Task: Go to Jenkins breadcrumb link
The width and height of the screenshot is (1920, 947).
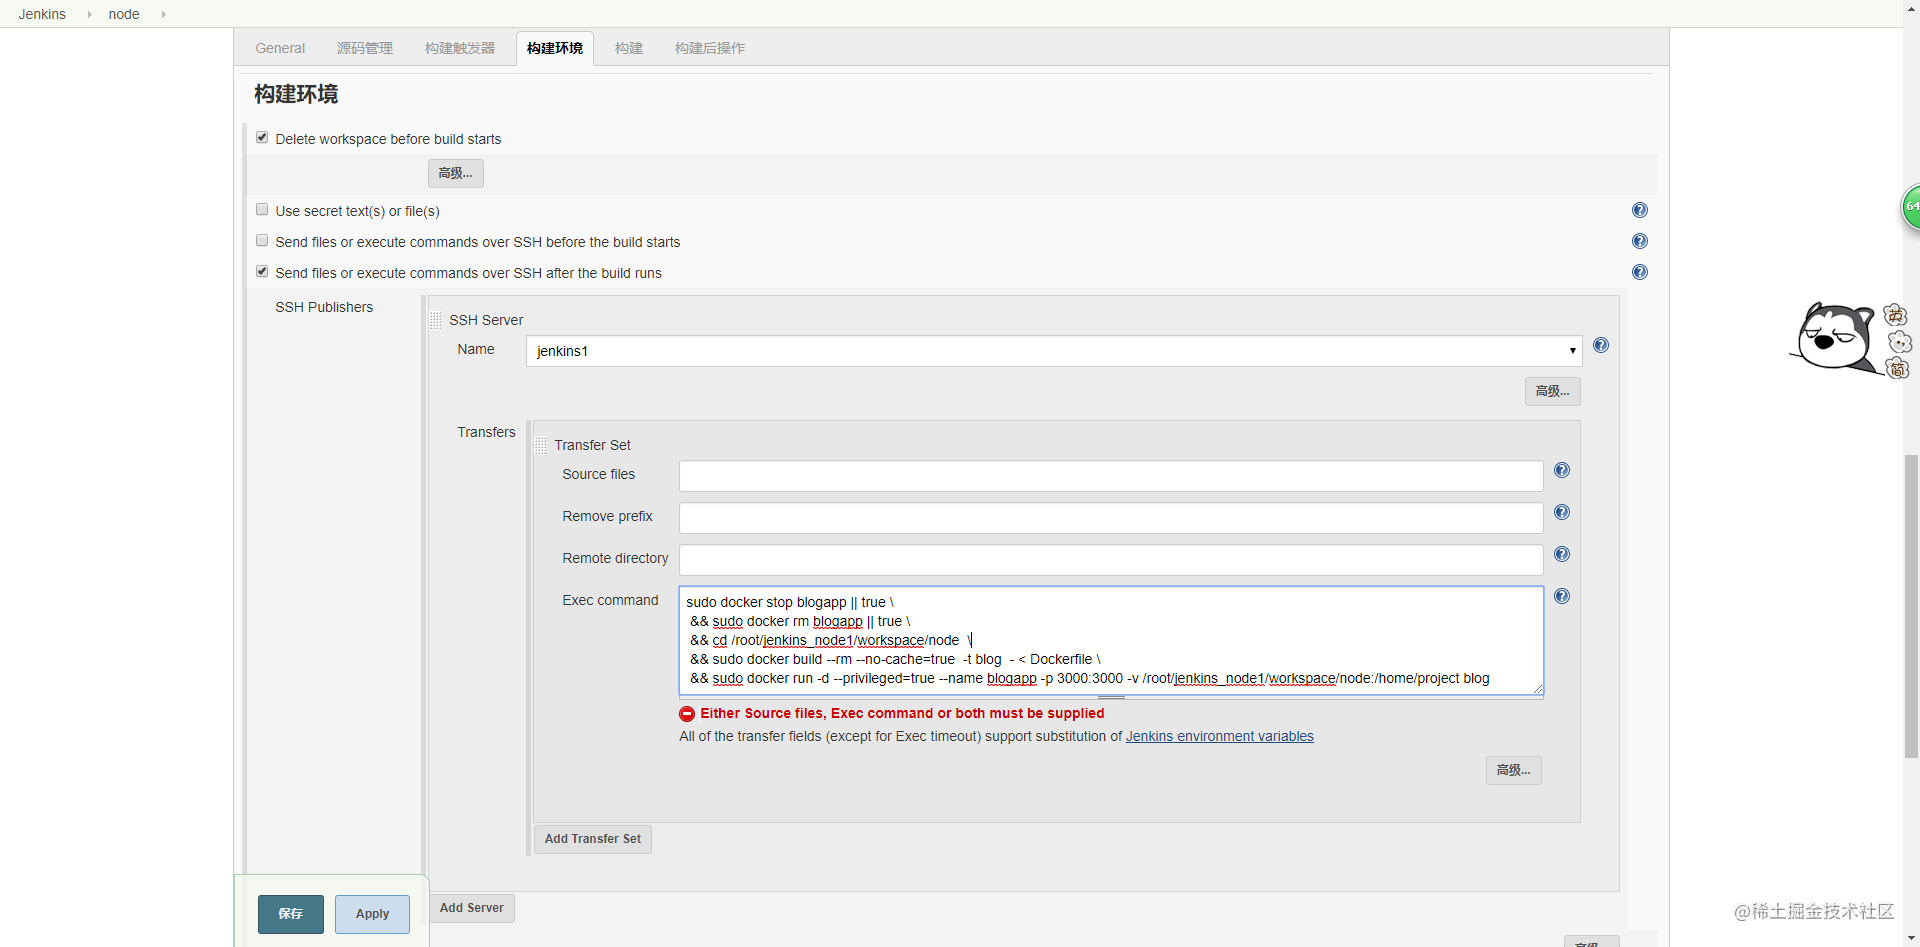Action: [x=42, y=14]
